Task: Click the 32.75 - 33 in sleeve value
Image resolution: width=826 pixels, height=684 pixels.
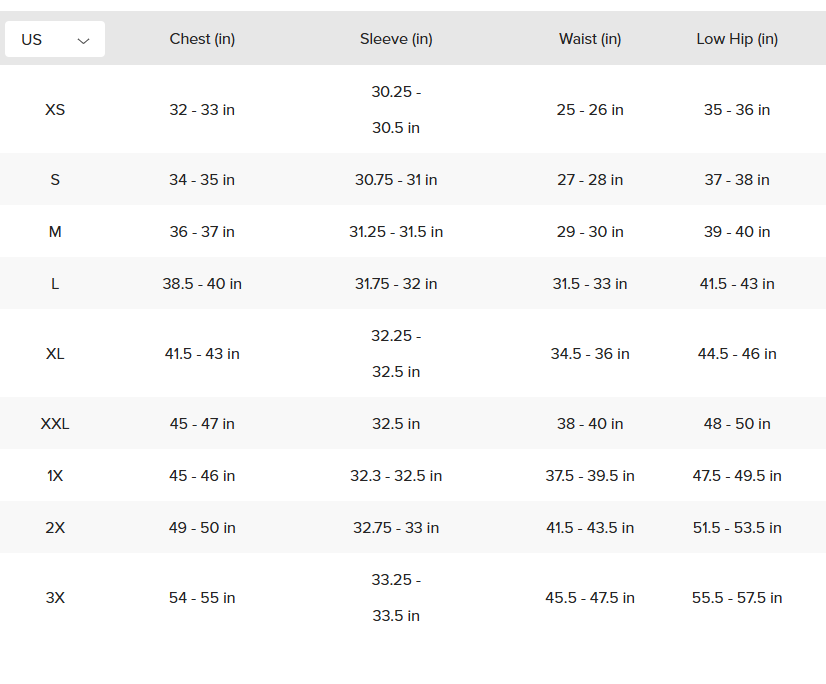Action: tap(396, 528)
